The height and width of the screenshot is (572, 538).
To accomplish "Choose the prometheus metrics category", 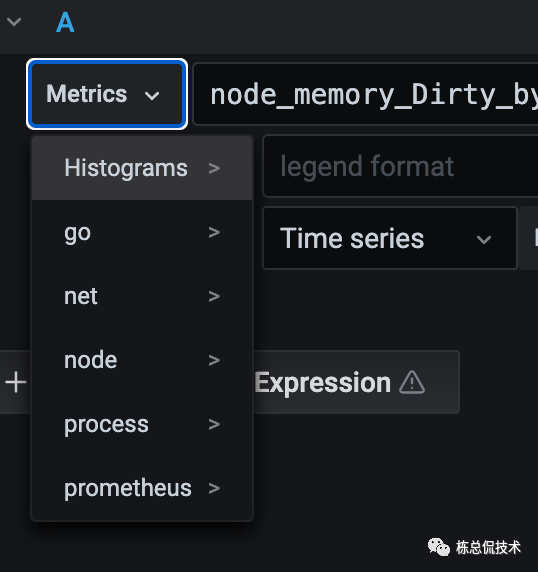I will [x=142, y=488].
